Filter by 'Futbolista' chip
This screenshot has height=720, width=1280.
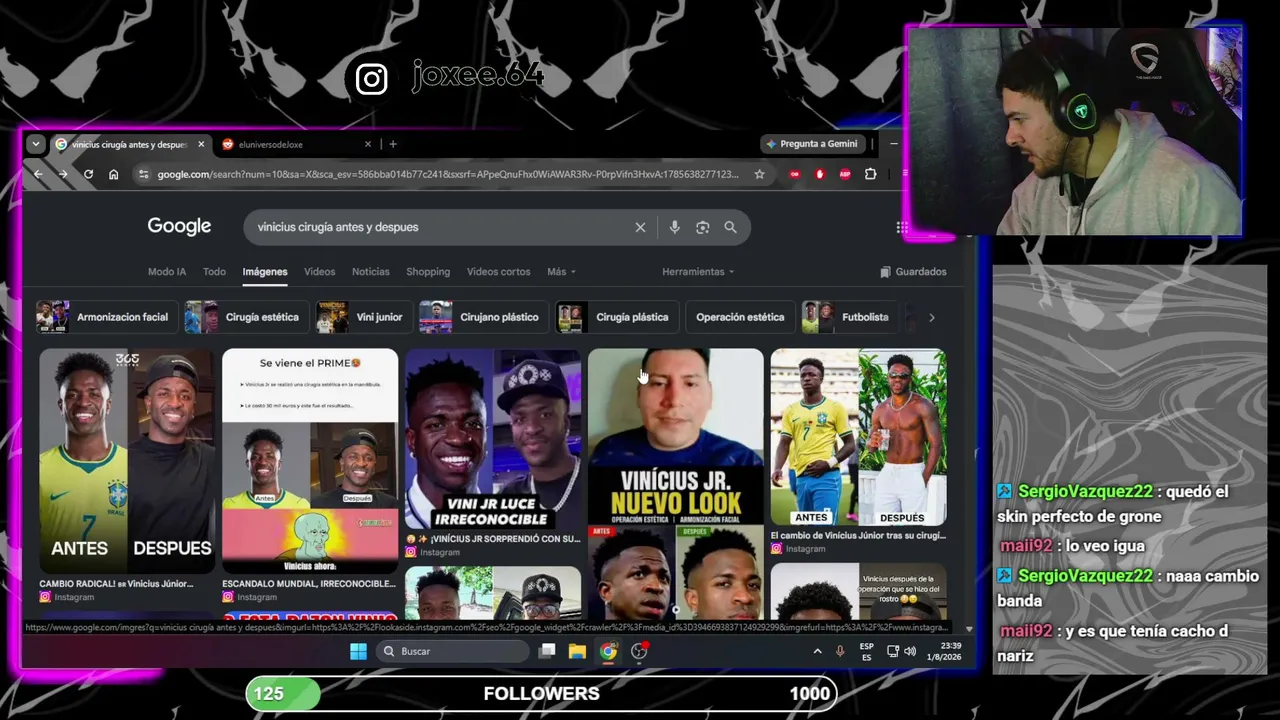[848, 317]
